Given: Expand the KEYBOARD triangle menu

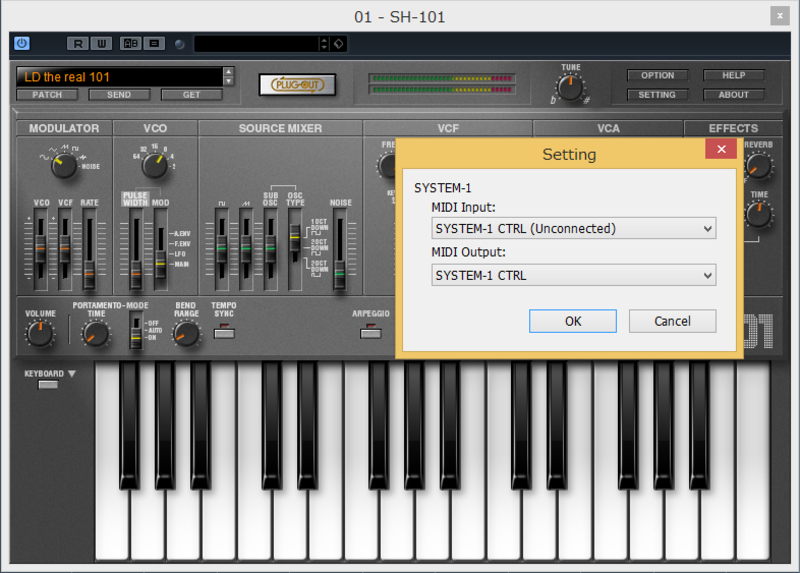Looking at the screenshot, I should click(x=71, y=374).
